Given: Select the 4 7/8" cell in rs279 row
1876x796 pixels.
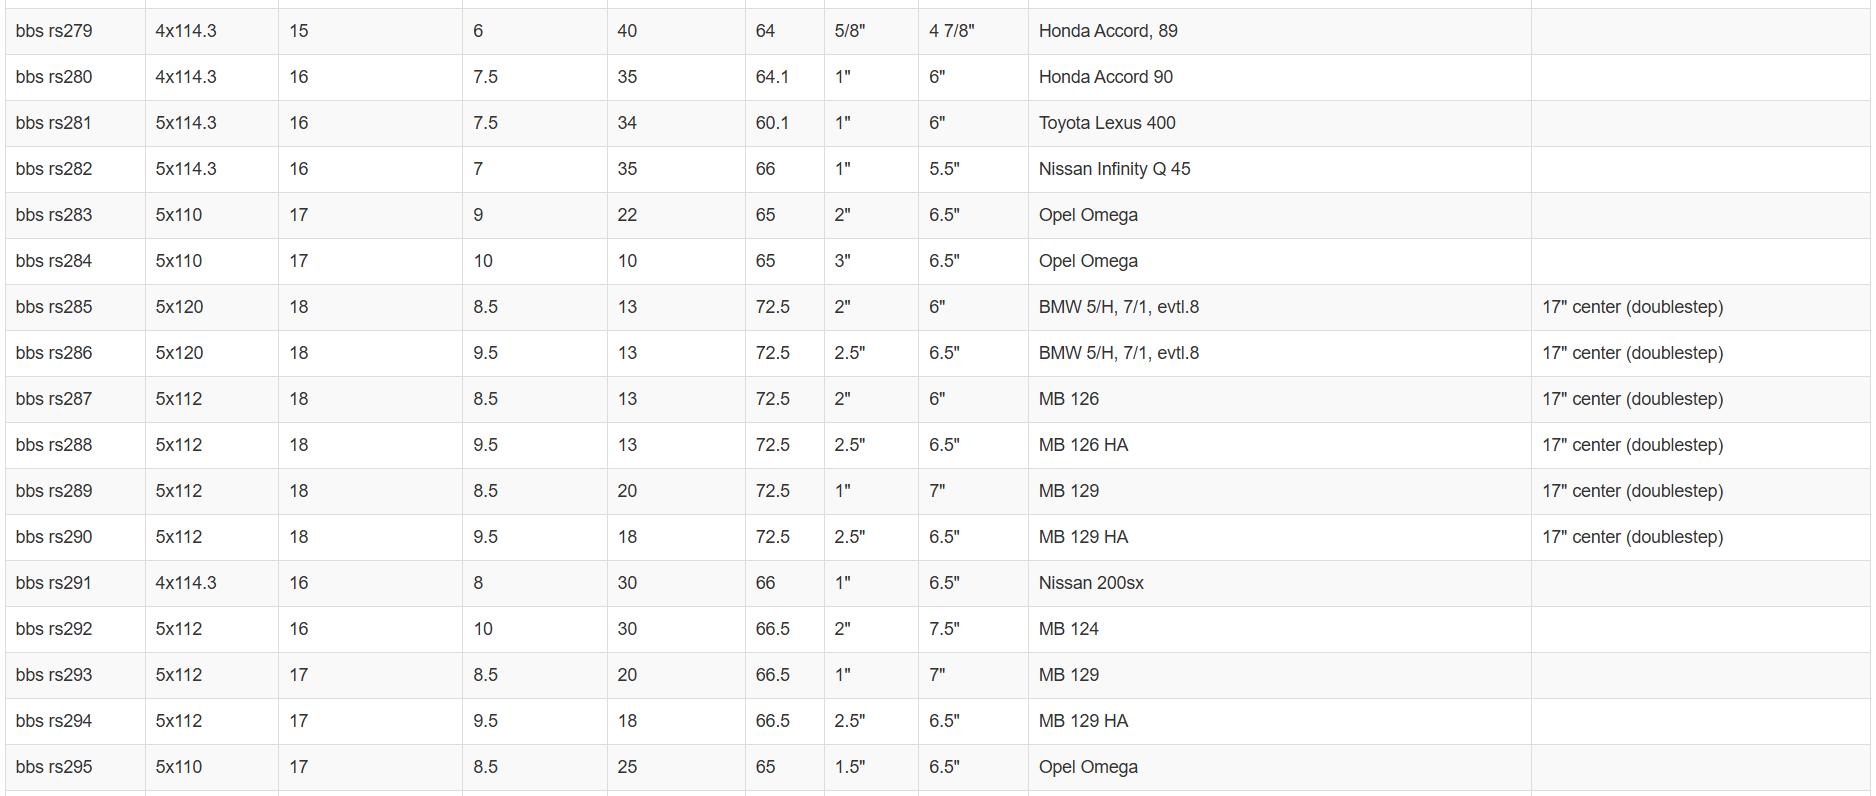Looking at the screenshot, I should [973, 31].
